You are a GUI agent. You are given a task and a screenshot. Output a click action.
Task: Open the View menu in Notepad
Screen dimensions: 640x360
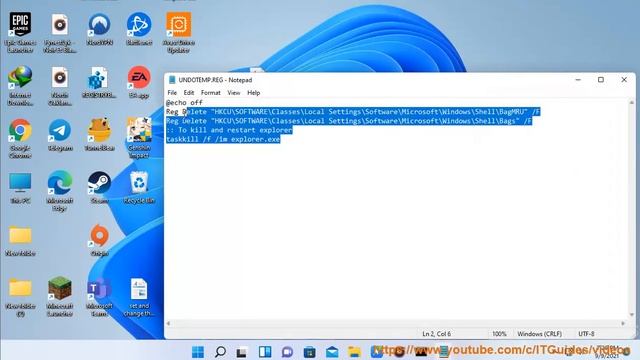tap(233, 93)
